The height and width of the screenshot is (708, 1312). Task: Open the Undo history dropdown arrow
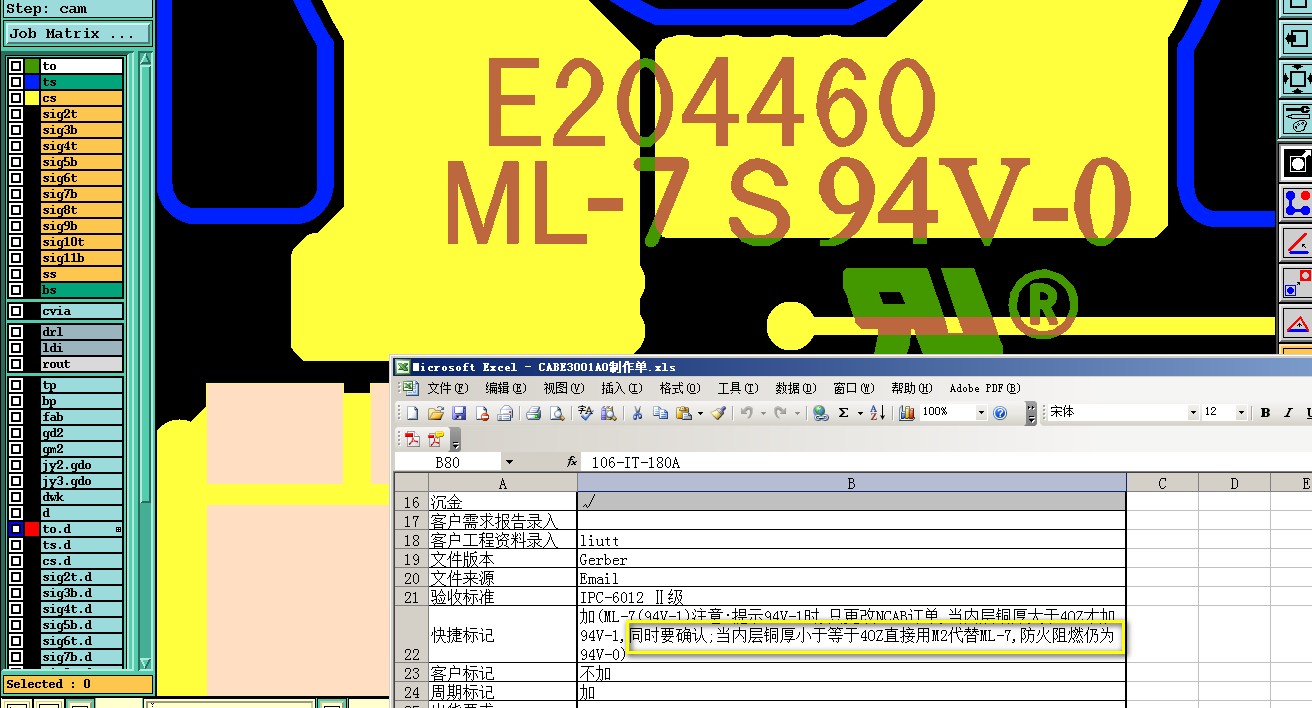point(762,413)
